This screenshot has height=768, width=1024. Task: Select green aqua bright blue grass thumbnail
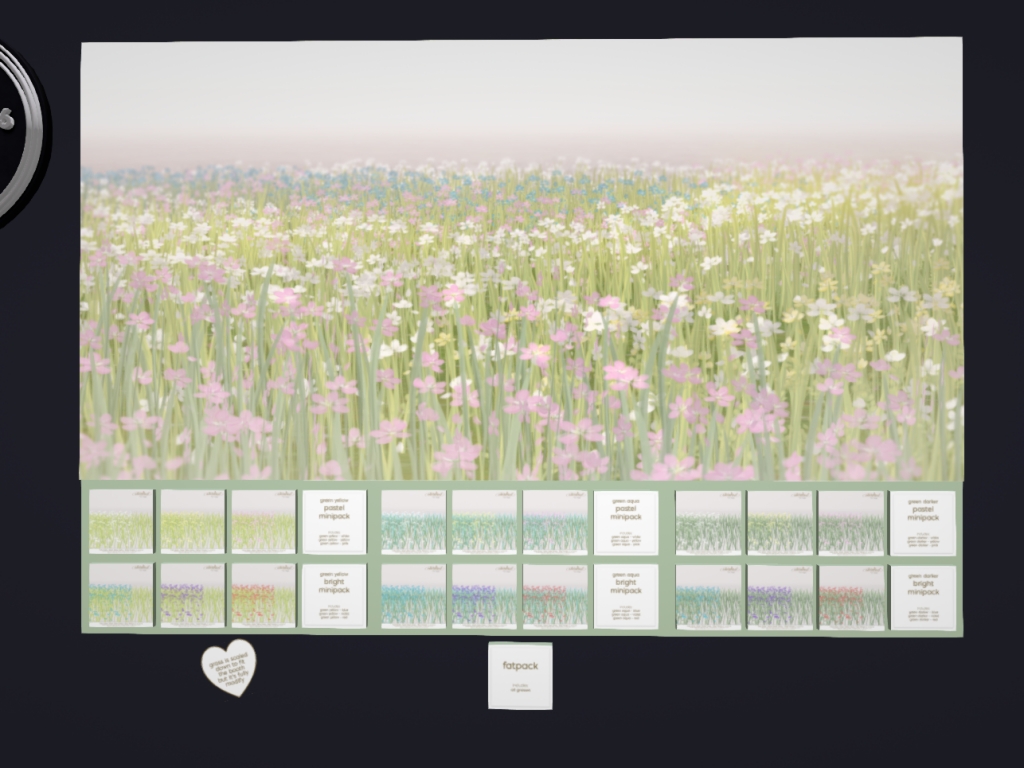click(x=413, y=596)
